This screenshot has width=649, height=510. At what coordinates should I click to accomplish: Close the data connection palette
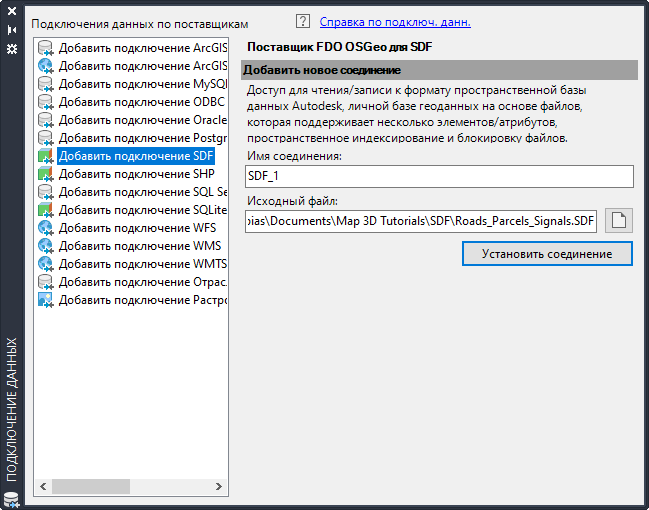coord(12,11)
